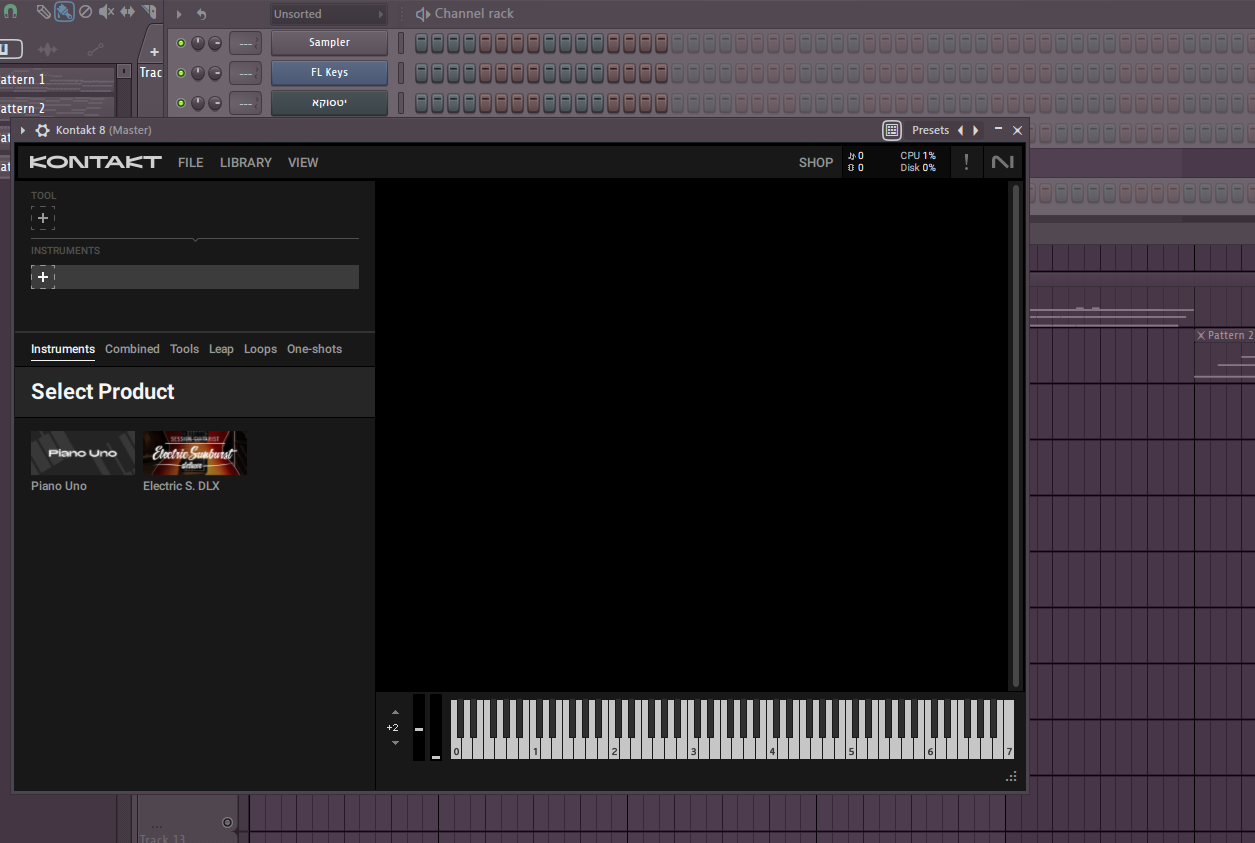
Task: Open the FL Keys channel button
Action: pos(329,73)
